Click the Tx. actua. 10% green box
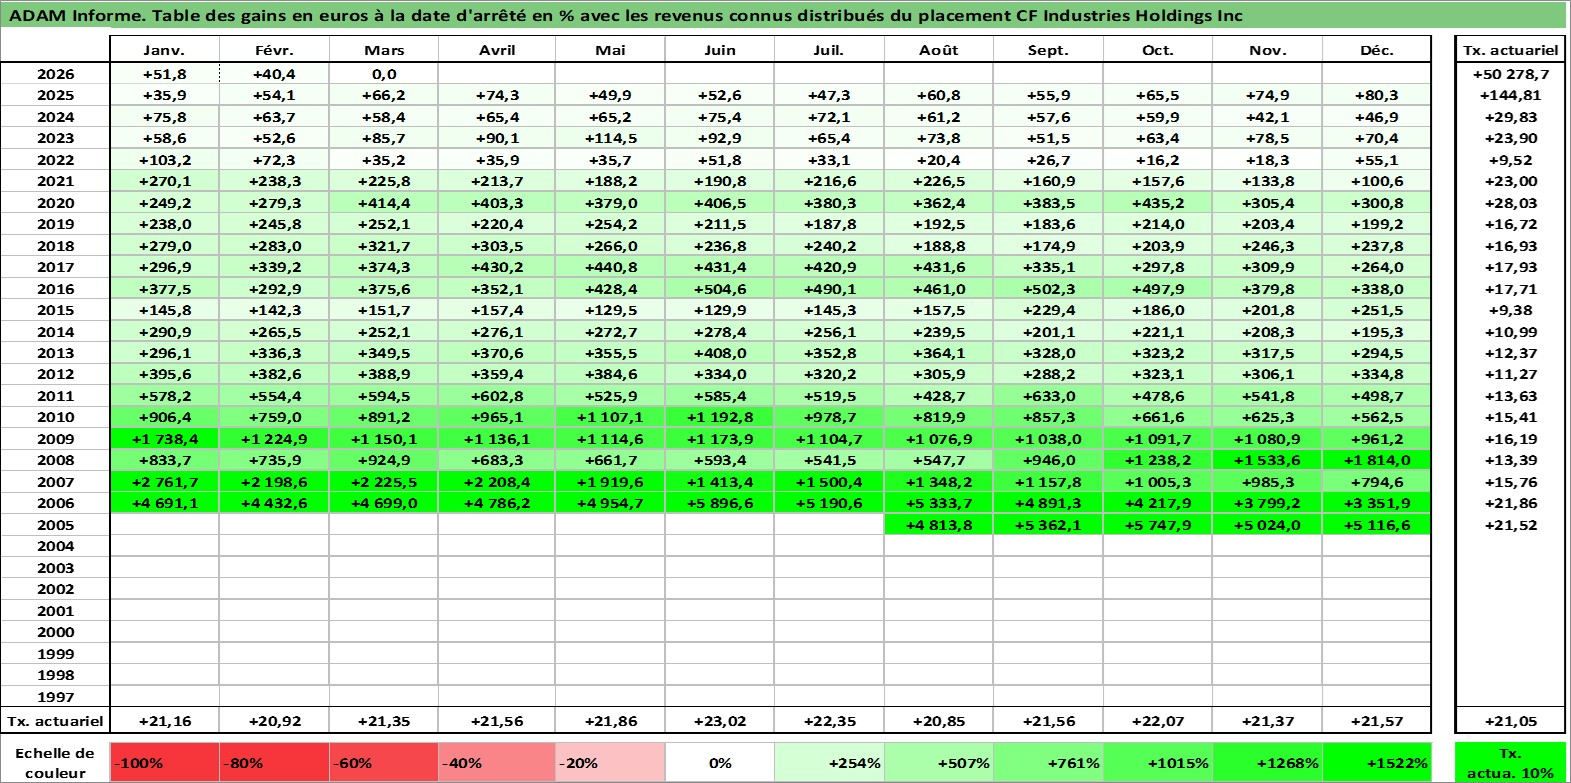This screenshot has height=783, width=1571. click(1510, 763)
